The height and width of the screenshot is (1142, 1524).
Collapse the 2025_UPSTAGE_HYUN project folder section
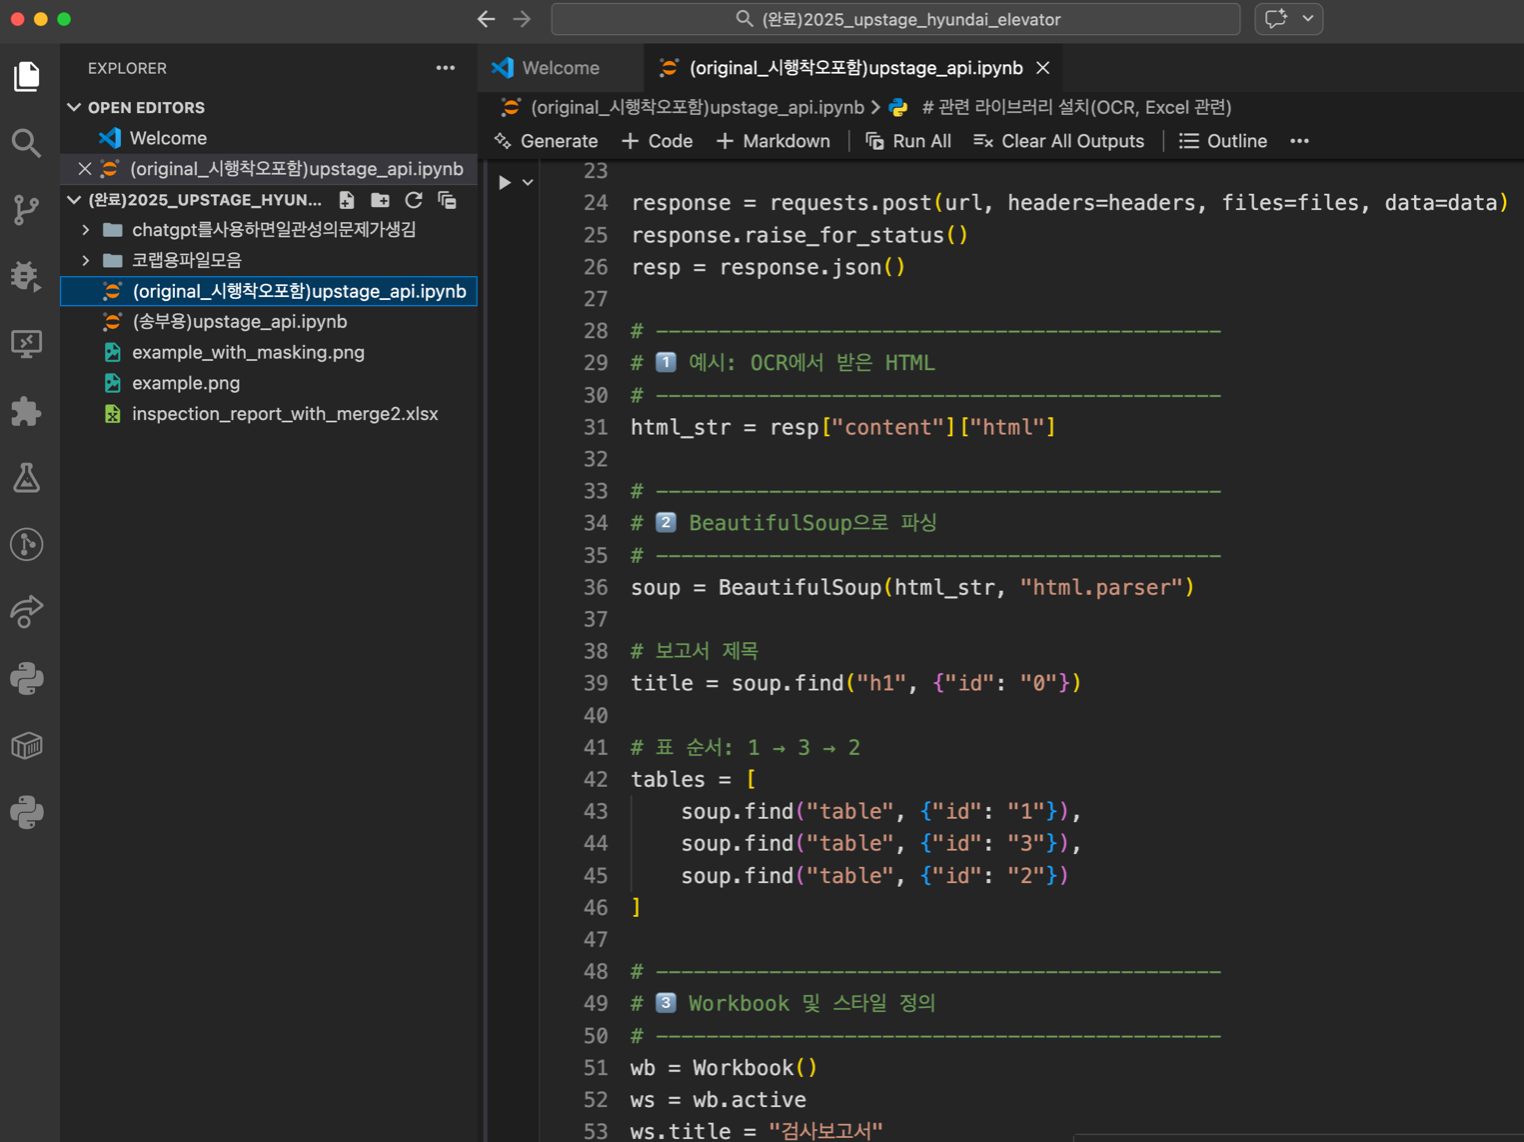point(74,200)
